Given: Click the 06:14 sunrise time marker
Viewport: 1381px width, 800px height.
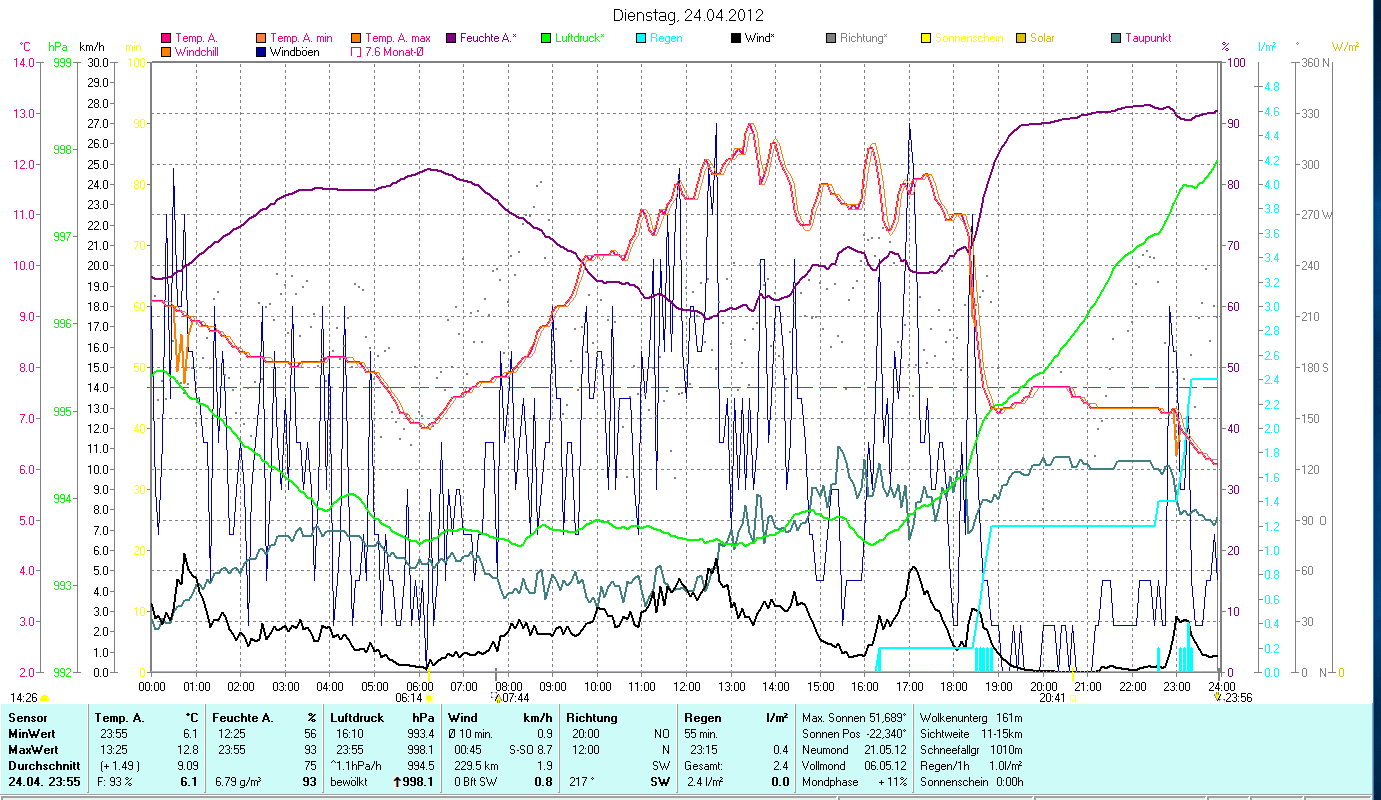Looking at the screenshot, I should pyautogui.click(x=410, y=698).
